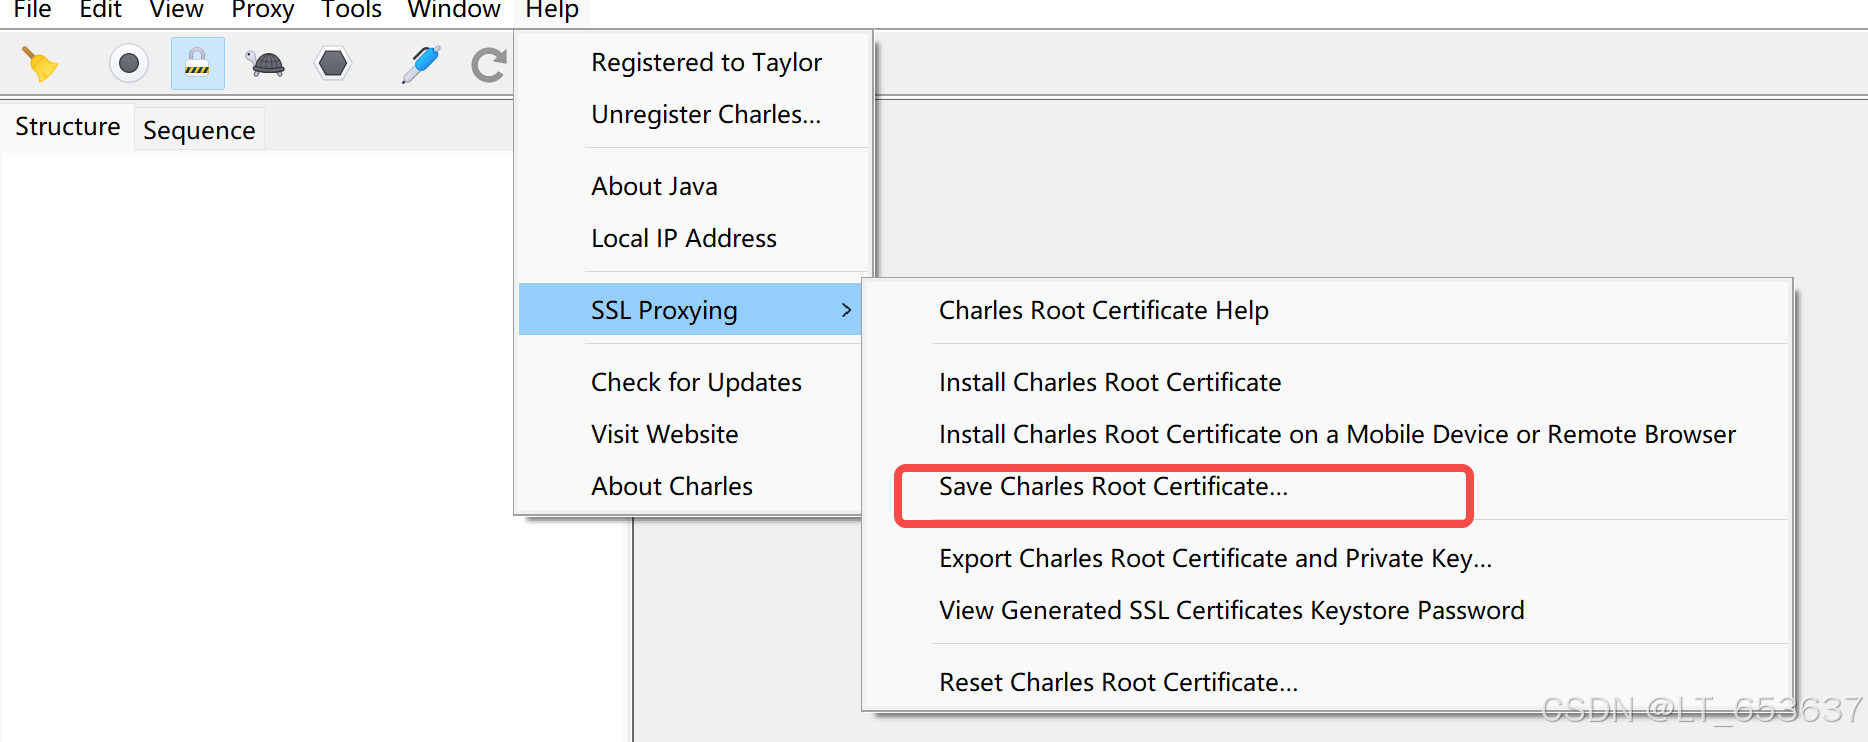The width and height of the screenshot is (1868, 742).
Task: Open the Window menu
Action: pos(453,10)
